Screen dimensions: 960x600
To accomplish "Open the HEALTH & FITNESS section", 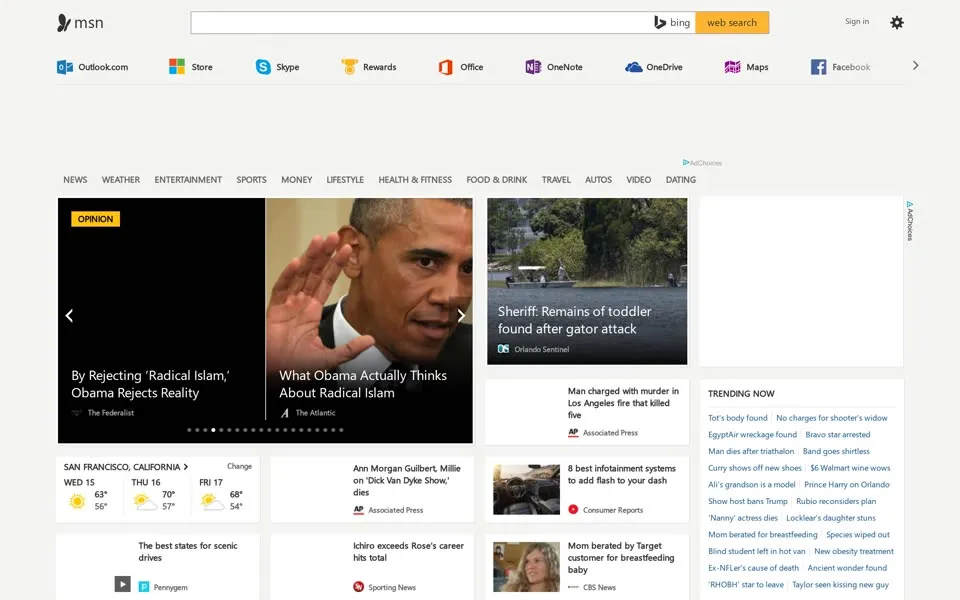I will pyautogui.click(x=415, y=179).
